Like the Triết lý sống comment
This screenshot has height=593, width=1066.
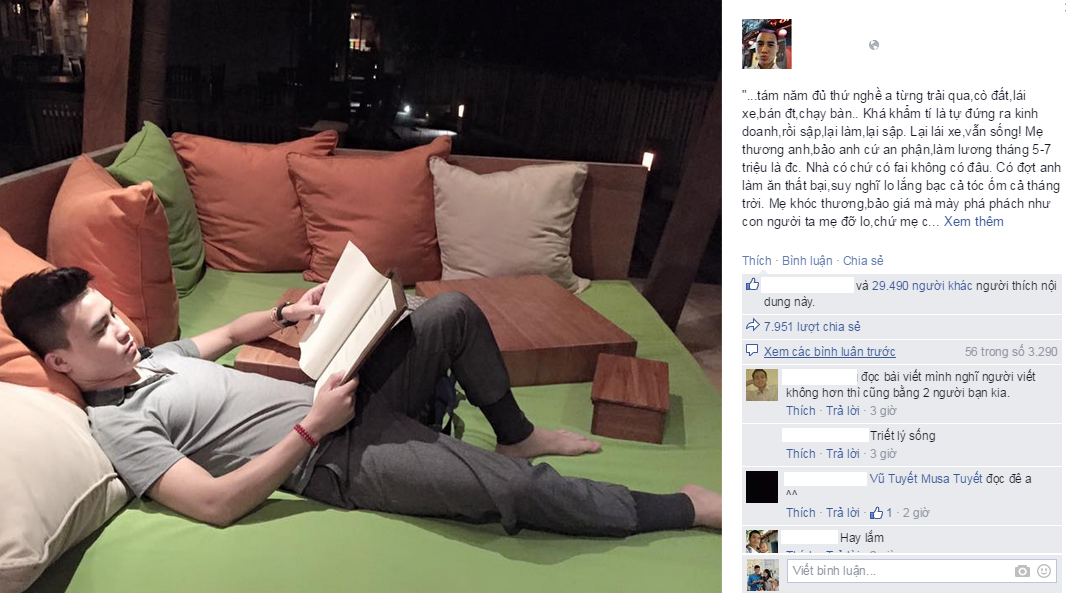(x=800, y=454)
